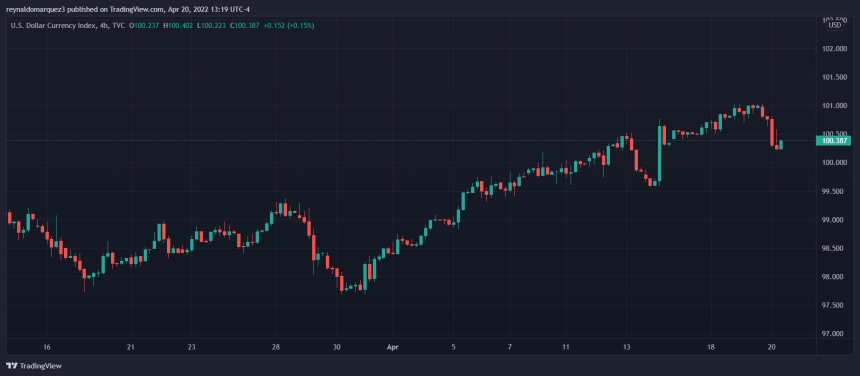Click the 101.500 price axis label
The image size is (860, 376).
coord(834,77)
